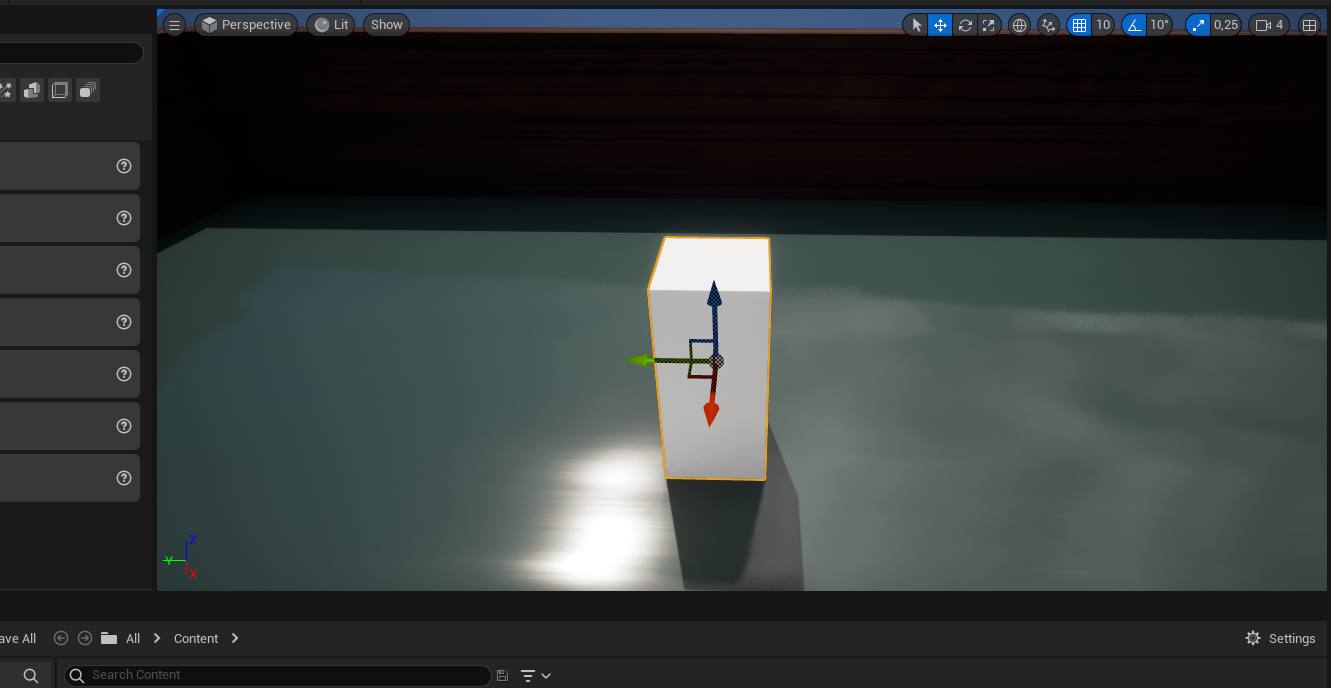
Task: Toggle rotation angle snapping
Action: coord(1134,25)
